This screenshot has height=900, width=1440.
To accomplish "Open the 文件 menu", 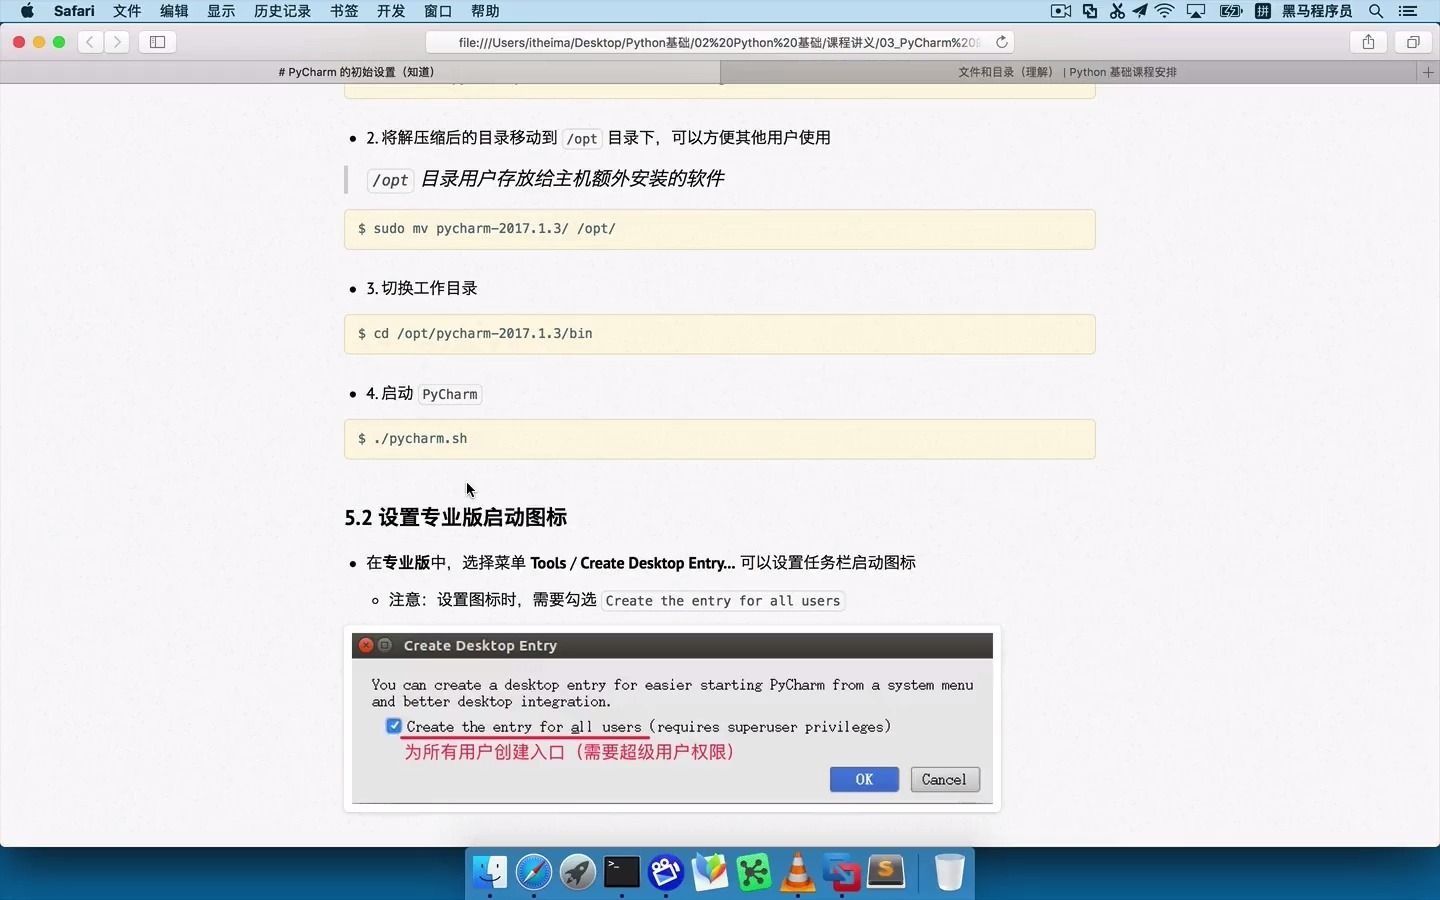I will point(127,11).
